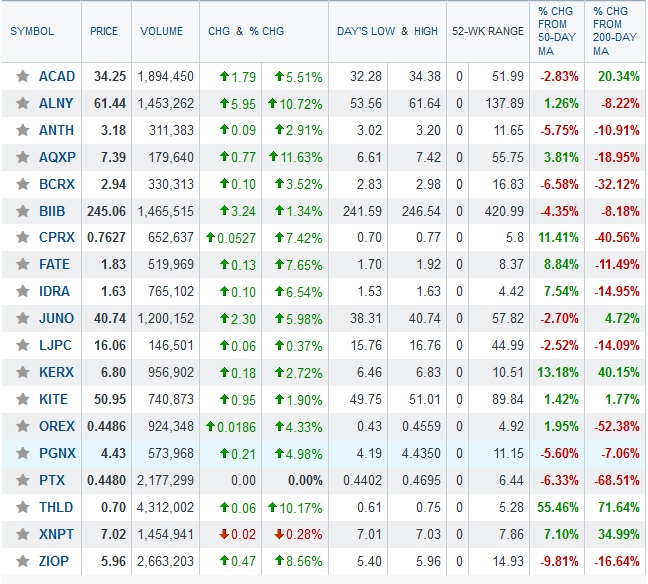
Task: Select ALNY 52-week high 137.89
Action: [505, 103]
